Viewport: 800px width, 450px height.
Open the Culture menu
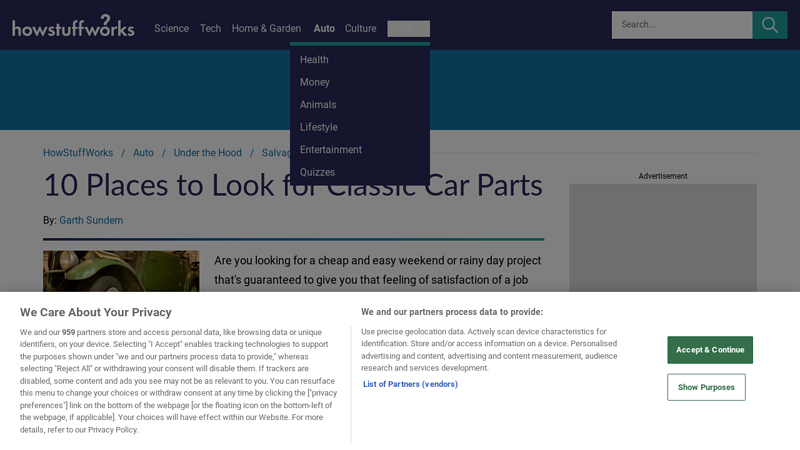click(360, 29)
